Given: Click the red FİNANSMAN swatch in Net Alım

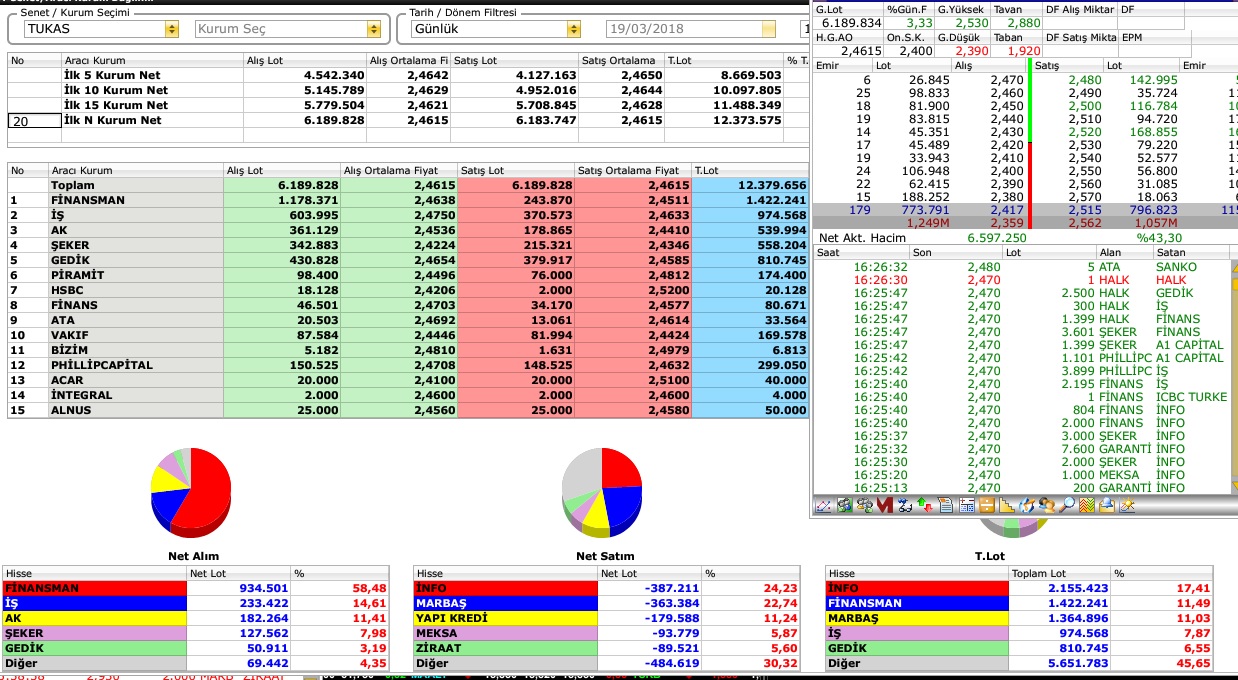Looking at the screenshot, I should 95,588.
